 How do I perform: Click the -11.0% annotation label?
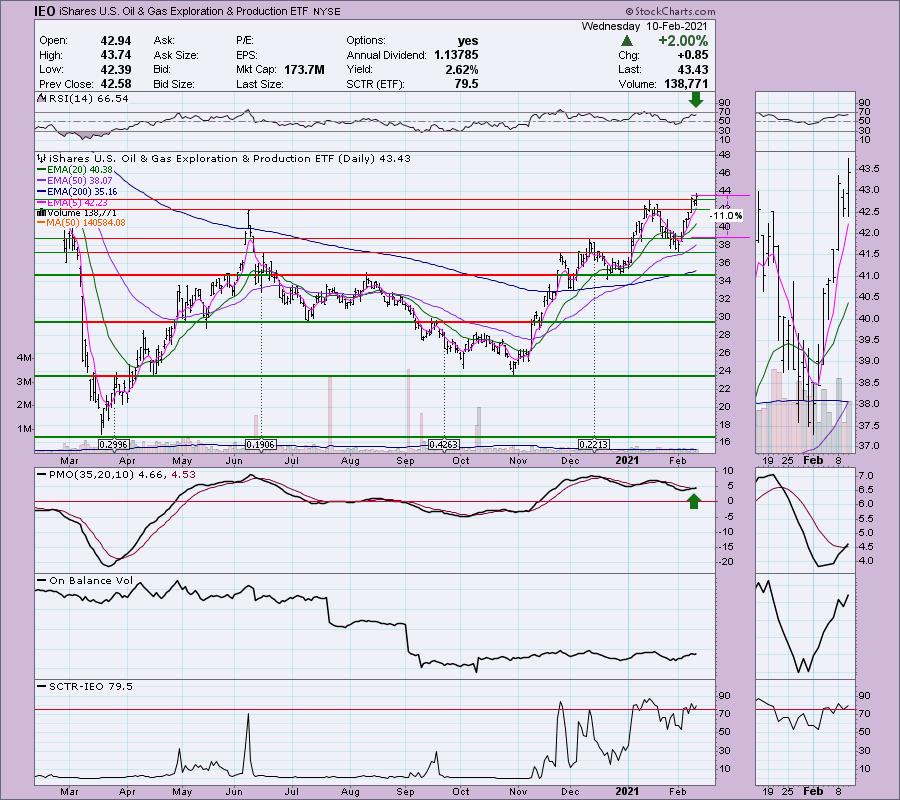726,216
